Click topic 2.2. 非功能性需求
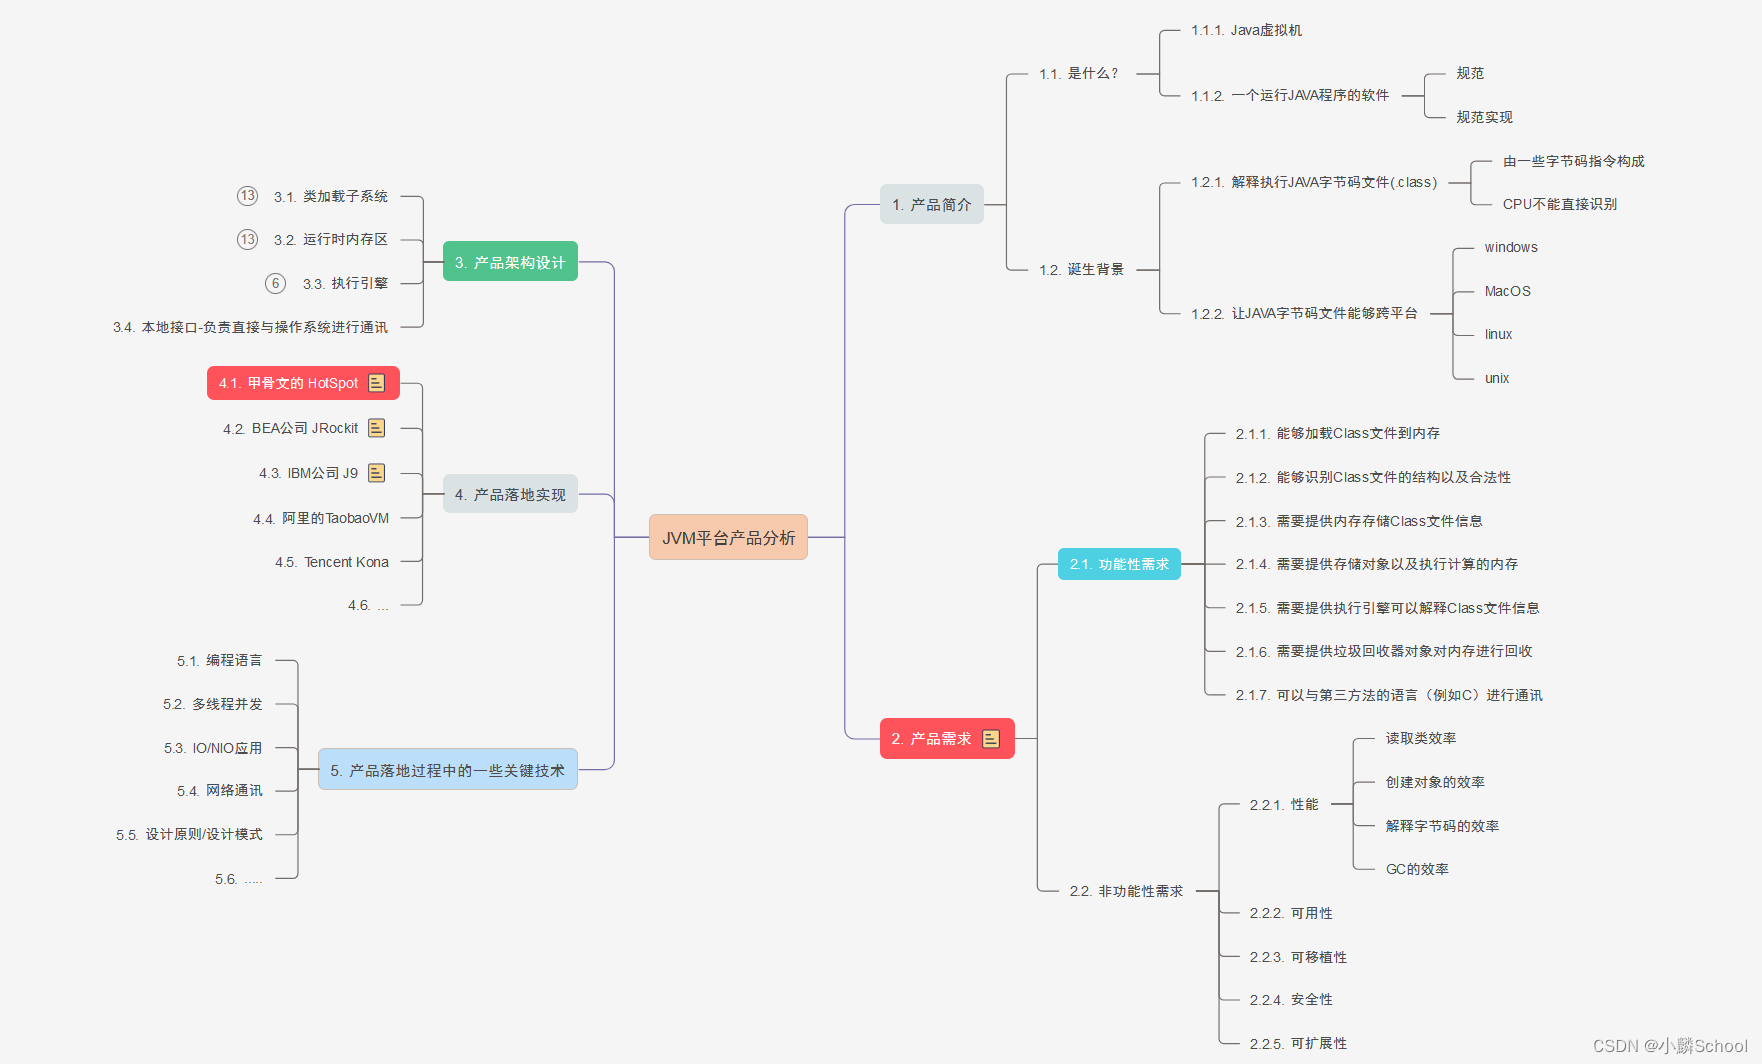The width and height of the screenshot is (1762, 1064). (x=1125, y=891)
